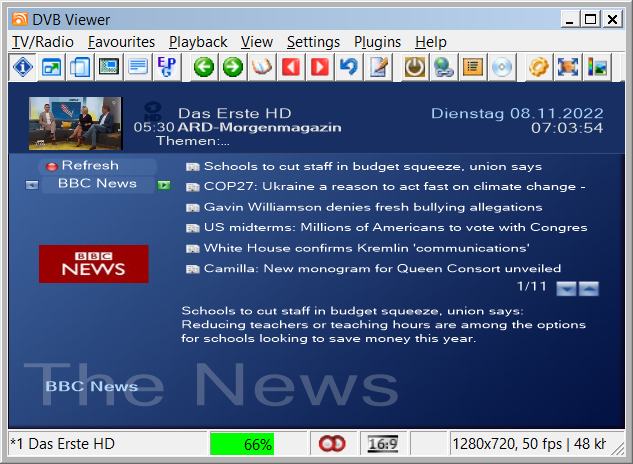Open the TV/Radio menu
The width and height of the screenshot is (633, 464).
tap(43, 42)
